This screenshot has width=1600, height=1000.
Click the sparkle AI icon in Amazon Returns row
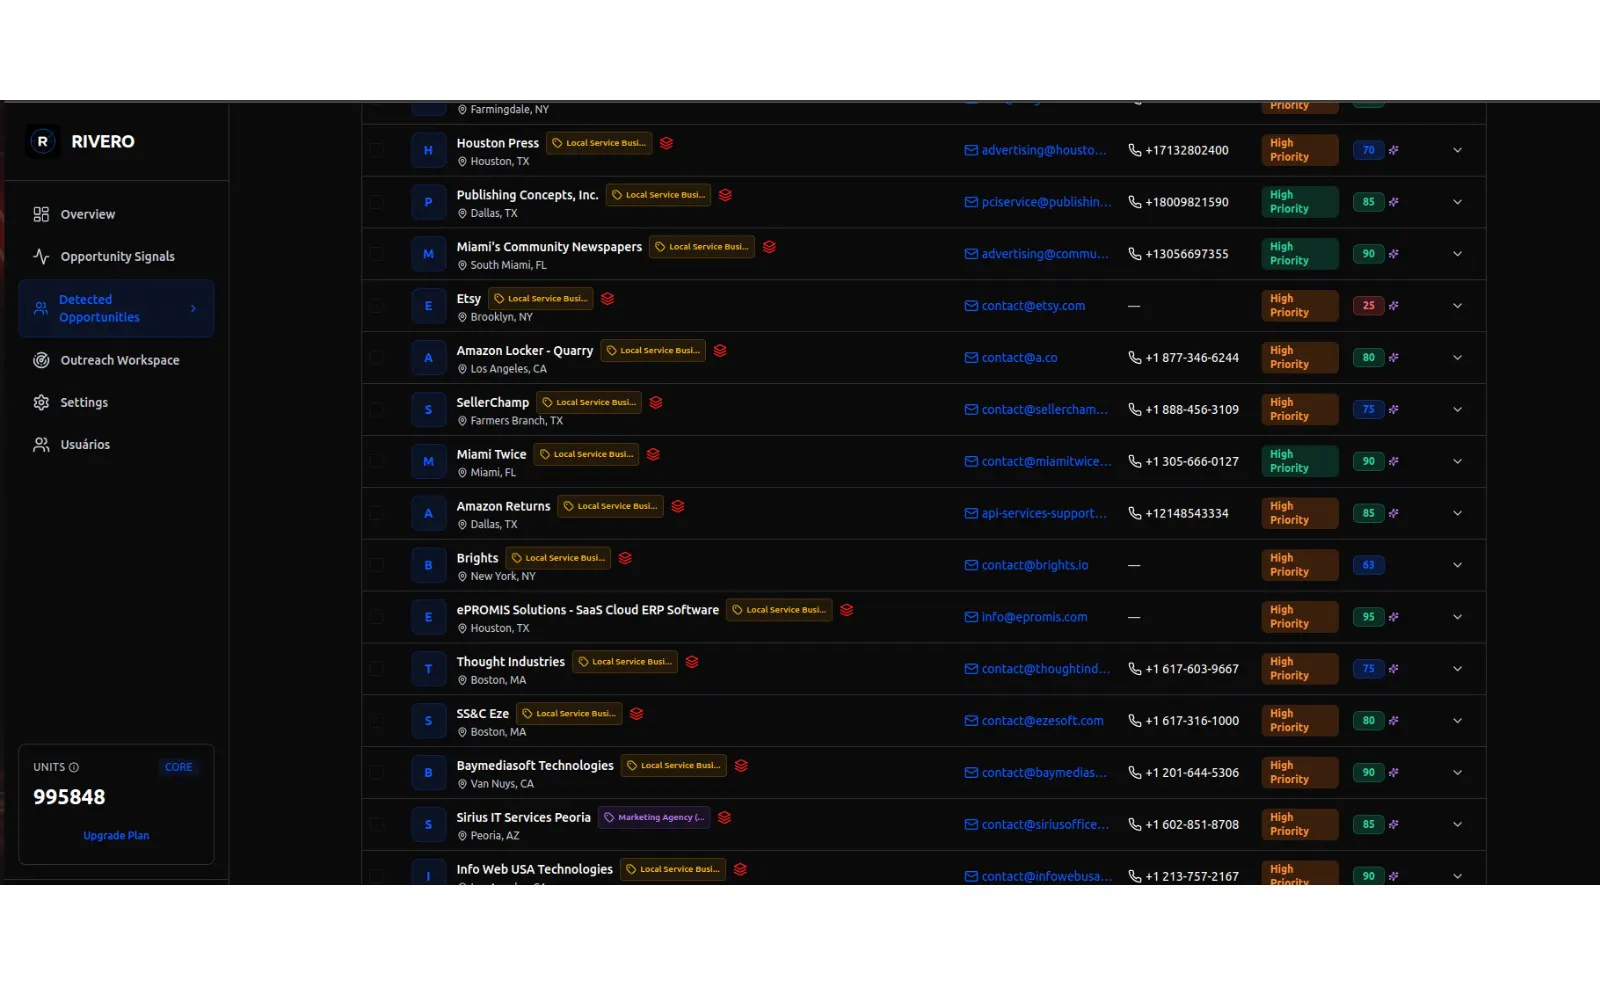coord(1394,514)
